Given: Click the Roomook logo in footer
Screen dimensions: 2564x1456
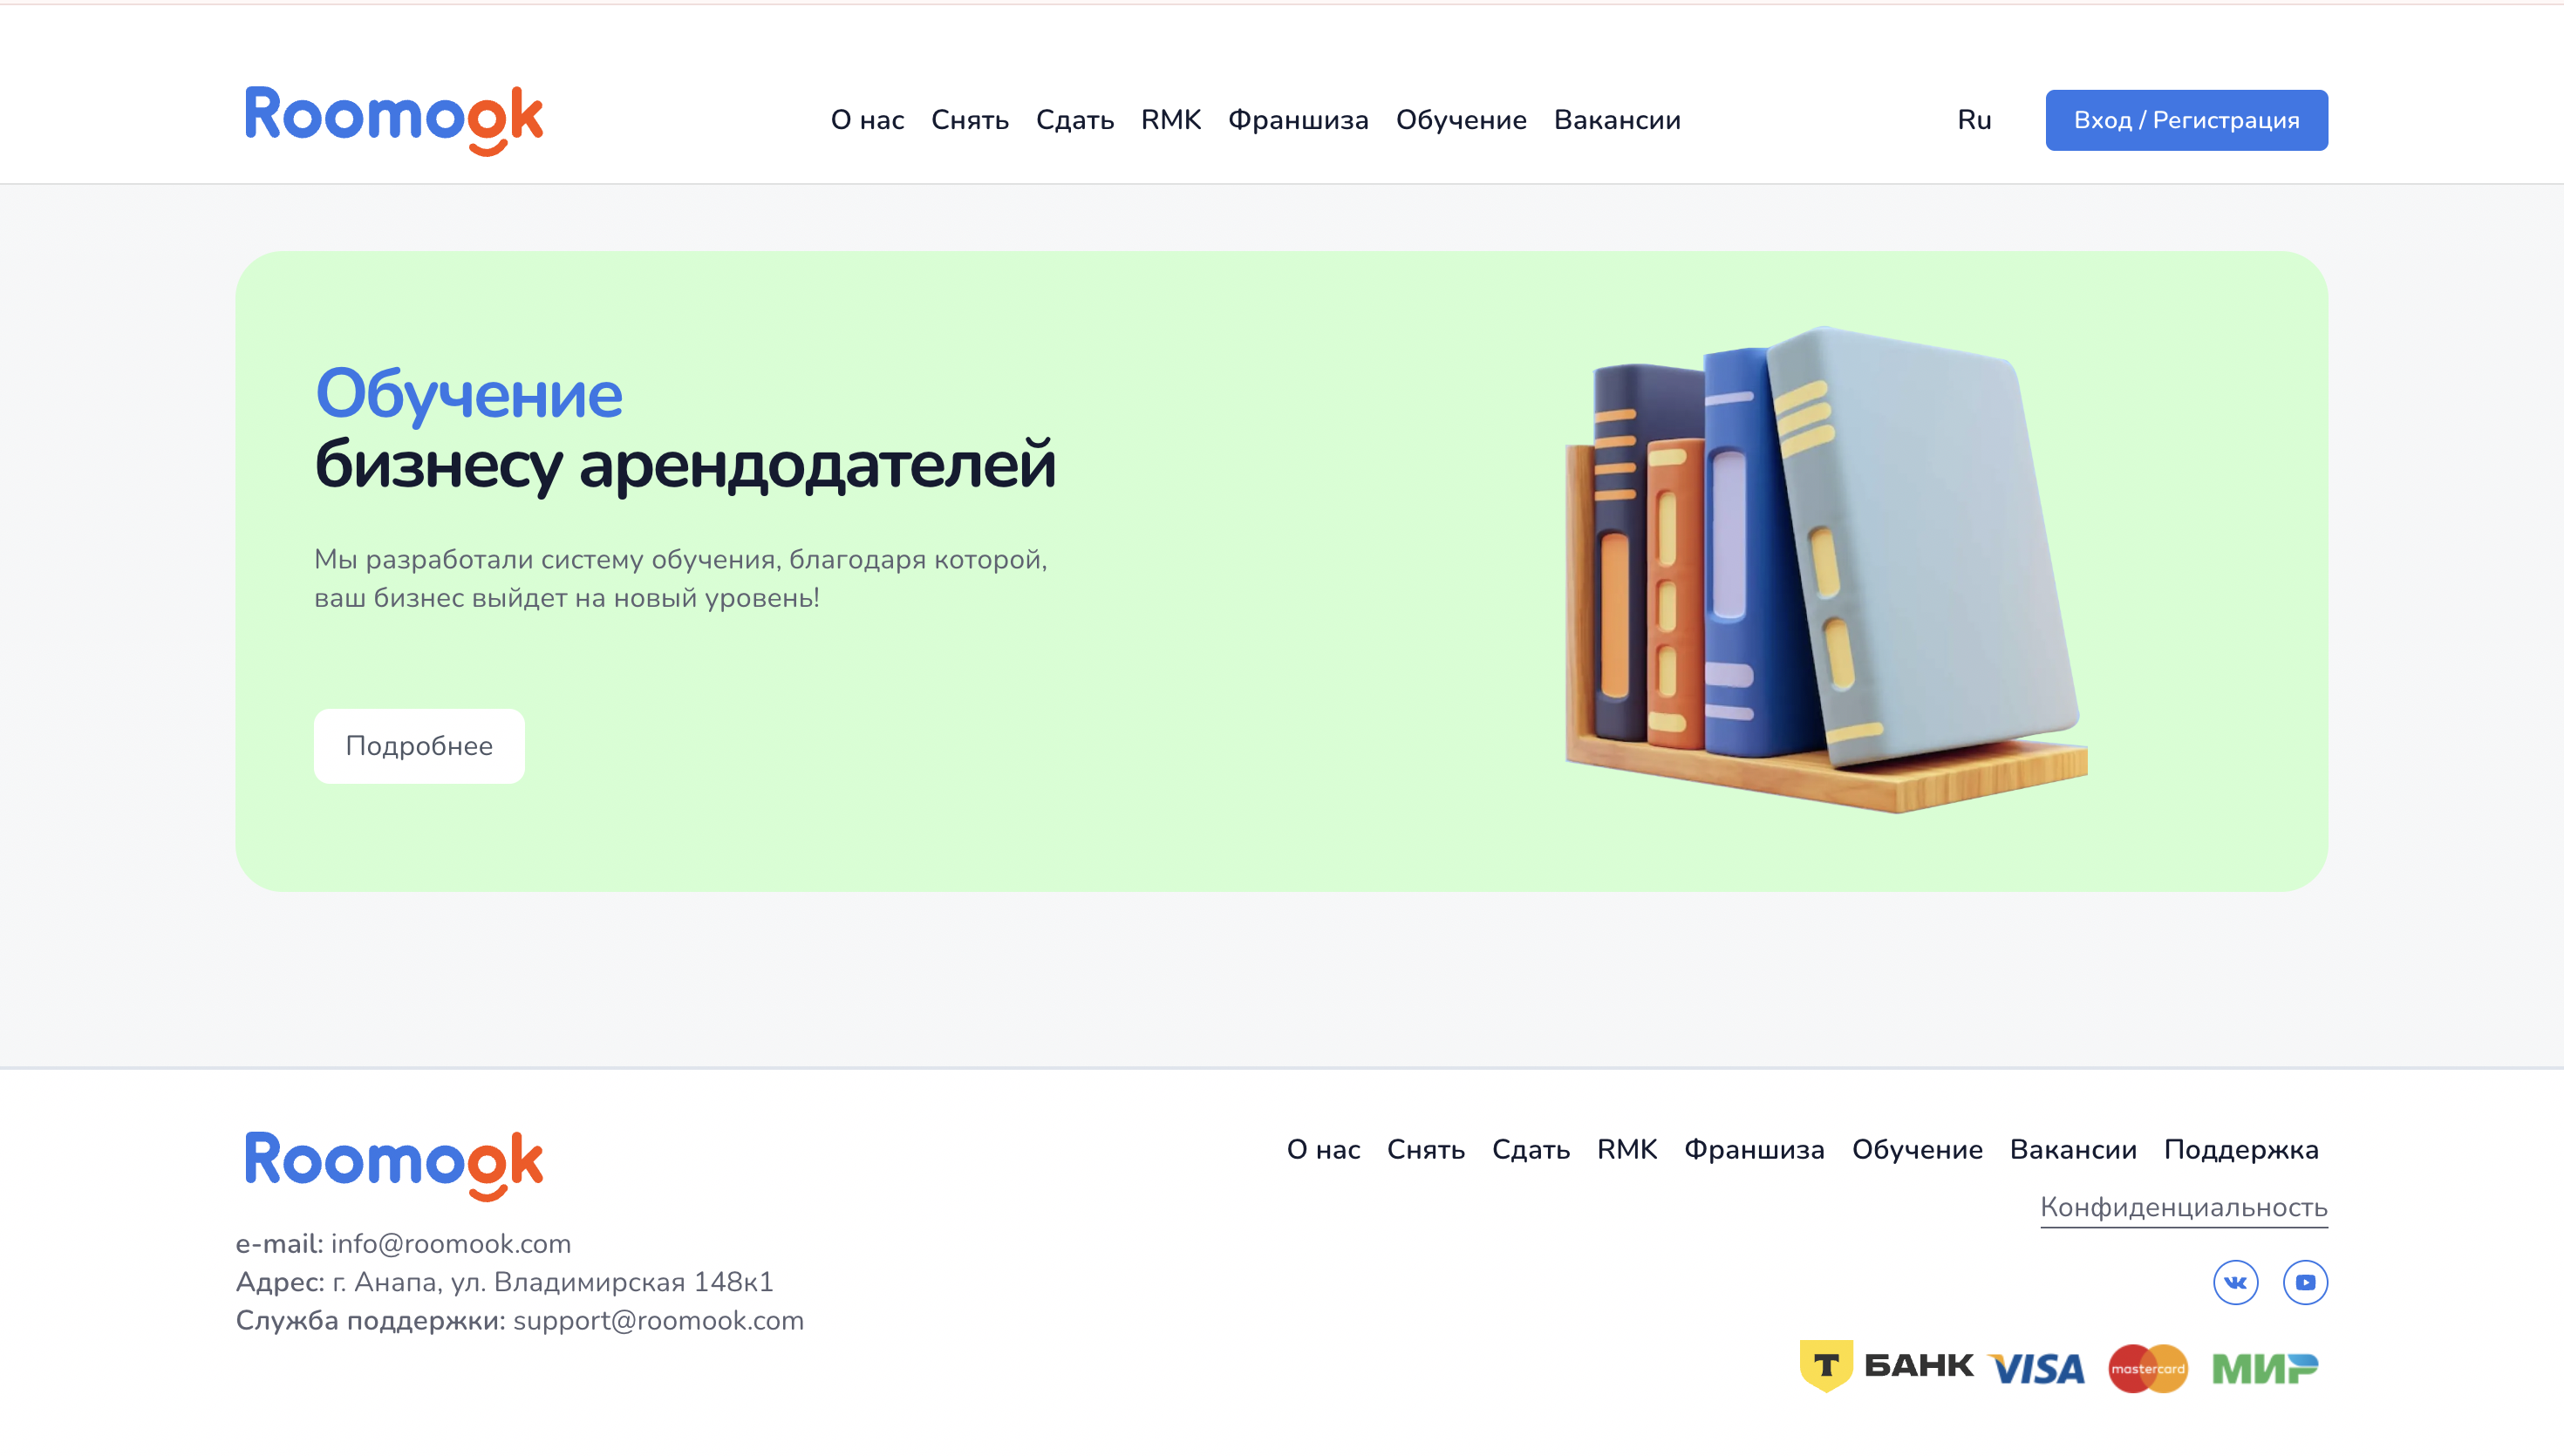Looking at the screenshot, I should (393, 1164).
